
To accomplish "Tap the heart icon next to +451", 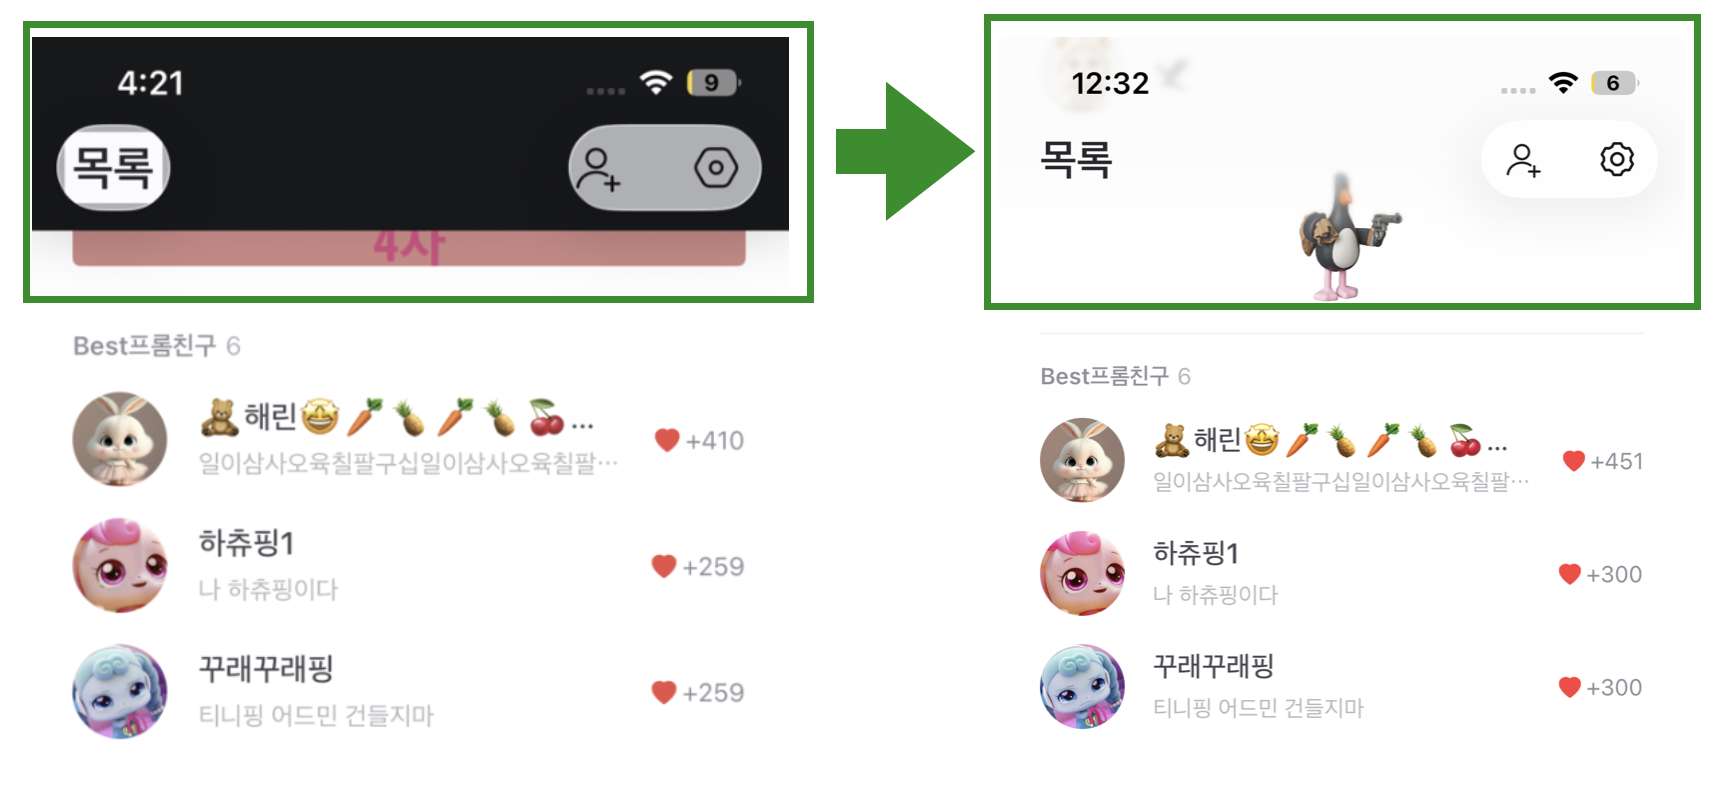I will click(1574, 461).
